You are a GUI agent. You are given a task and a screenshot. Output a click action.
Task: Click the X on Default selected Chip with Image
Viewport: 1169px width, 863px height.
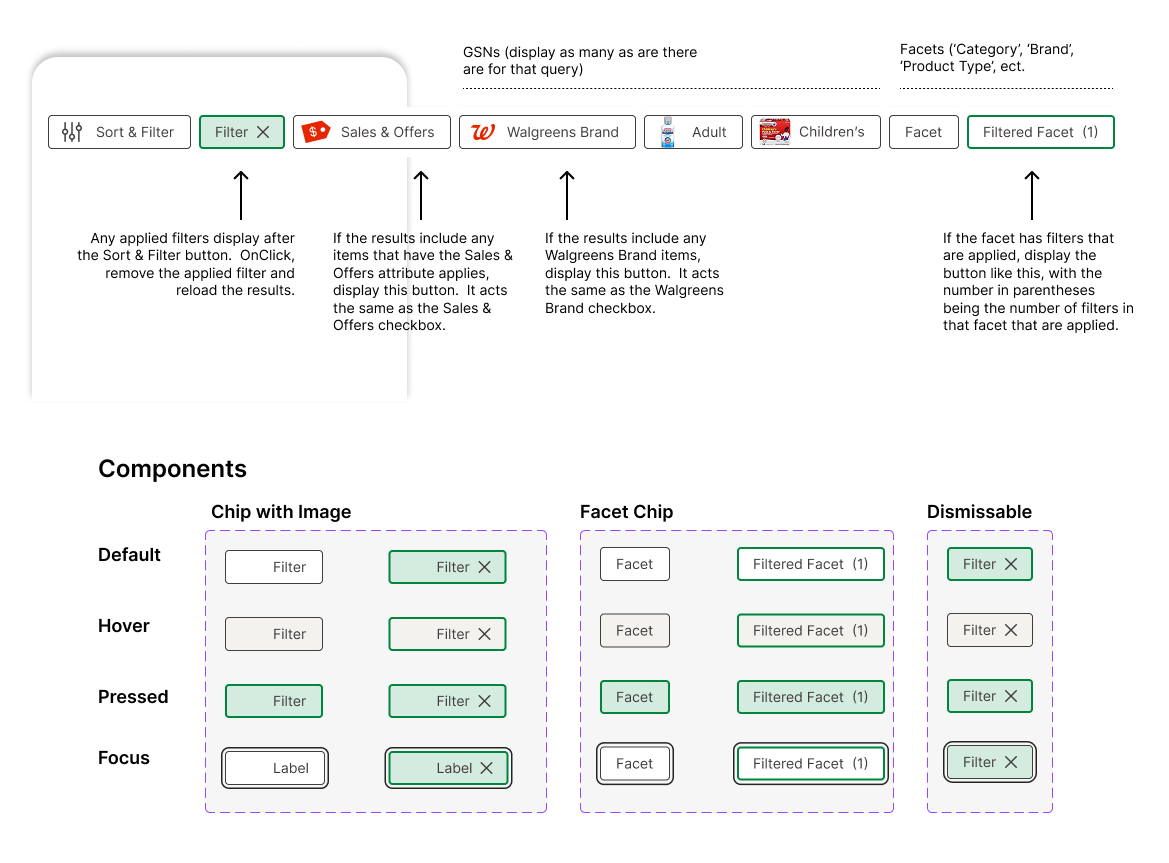pyautogui.click(x=485, y=567)
